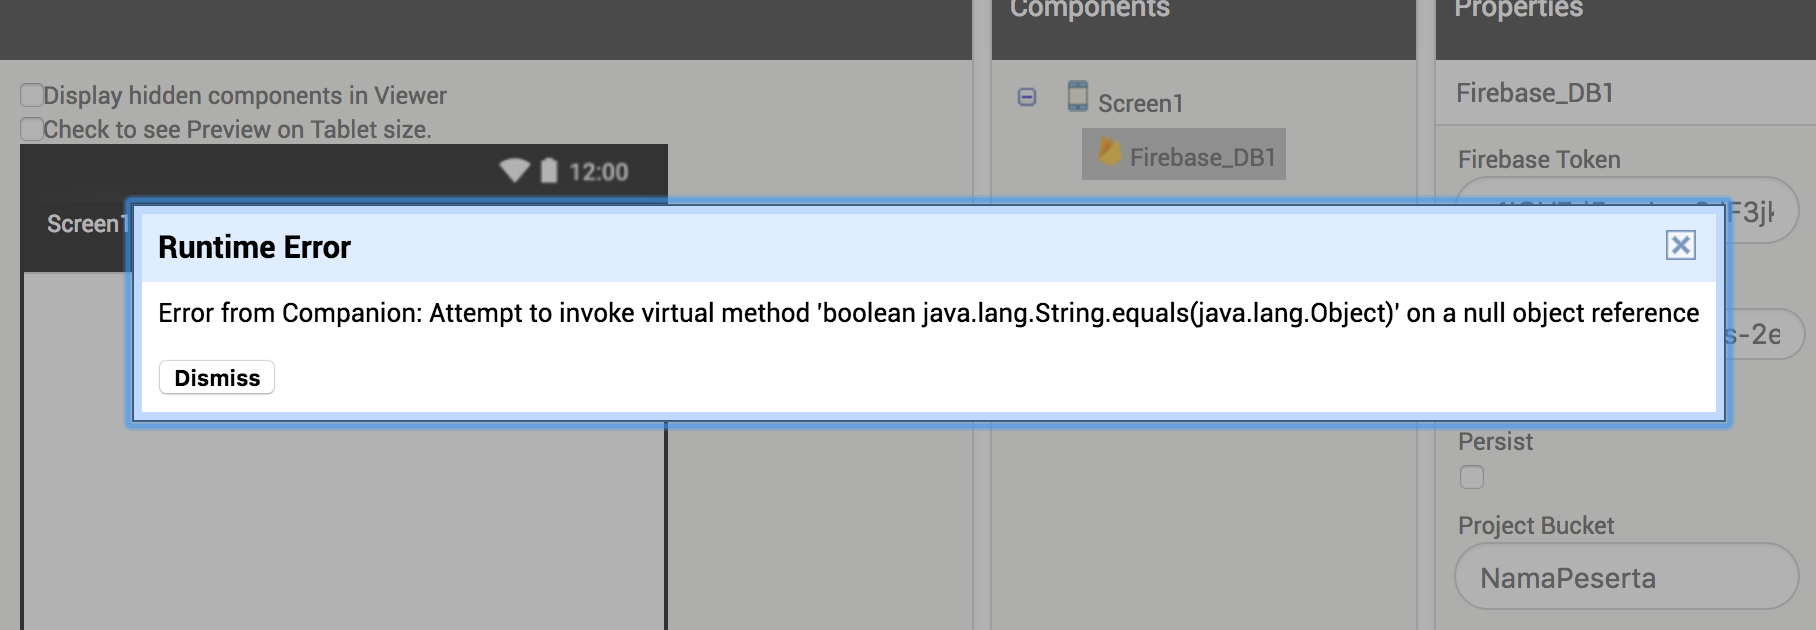Check the Preview on Tablet size box
The height and width of the screenshot is (630, 1816).
pos(32,129)
